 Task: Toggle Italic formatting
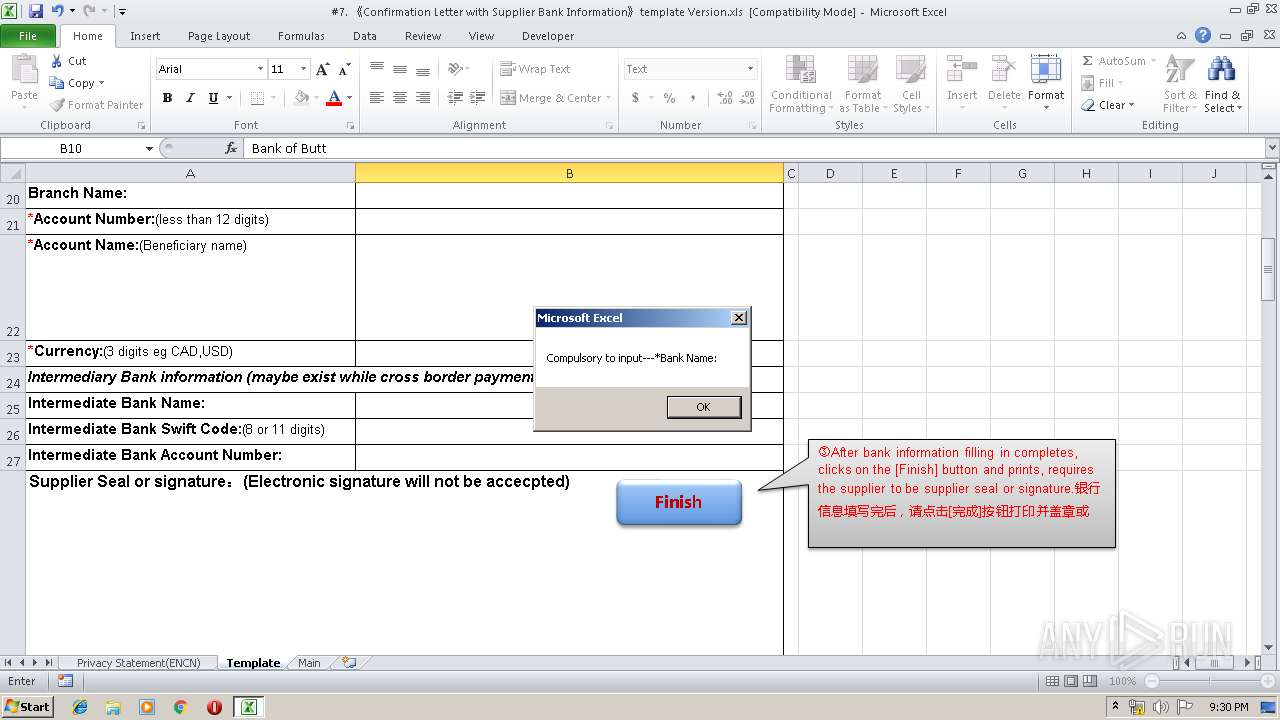tap(190, 98)
